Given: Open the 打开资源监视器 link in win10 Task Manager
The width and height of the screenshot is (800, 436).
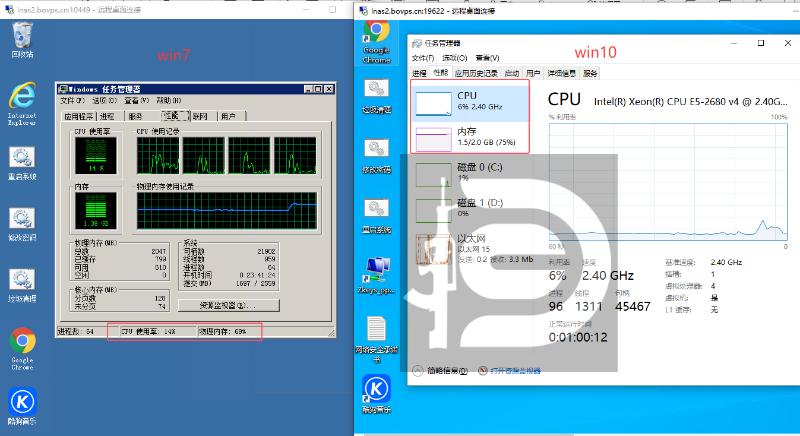Looking at the screenshot, I should tap(515, 371).
